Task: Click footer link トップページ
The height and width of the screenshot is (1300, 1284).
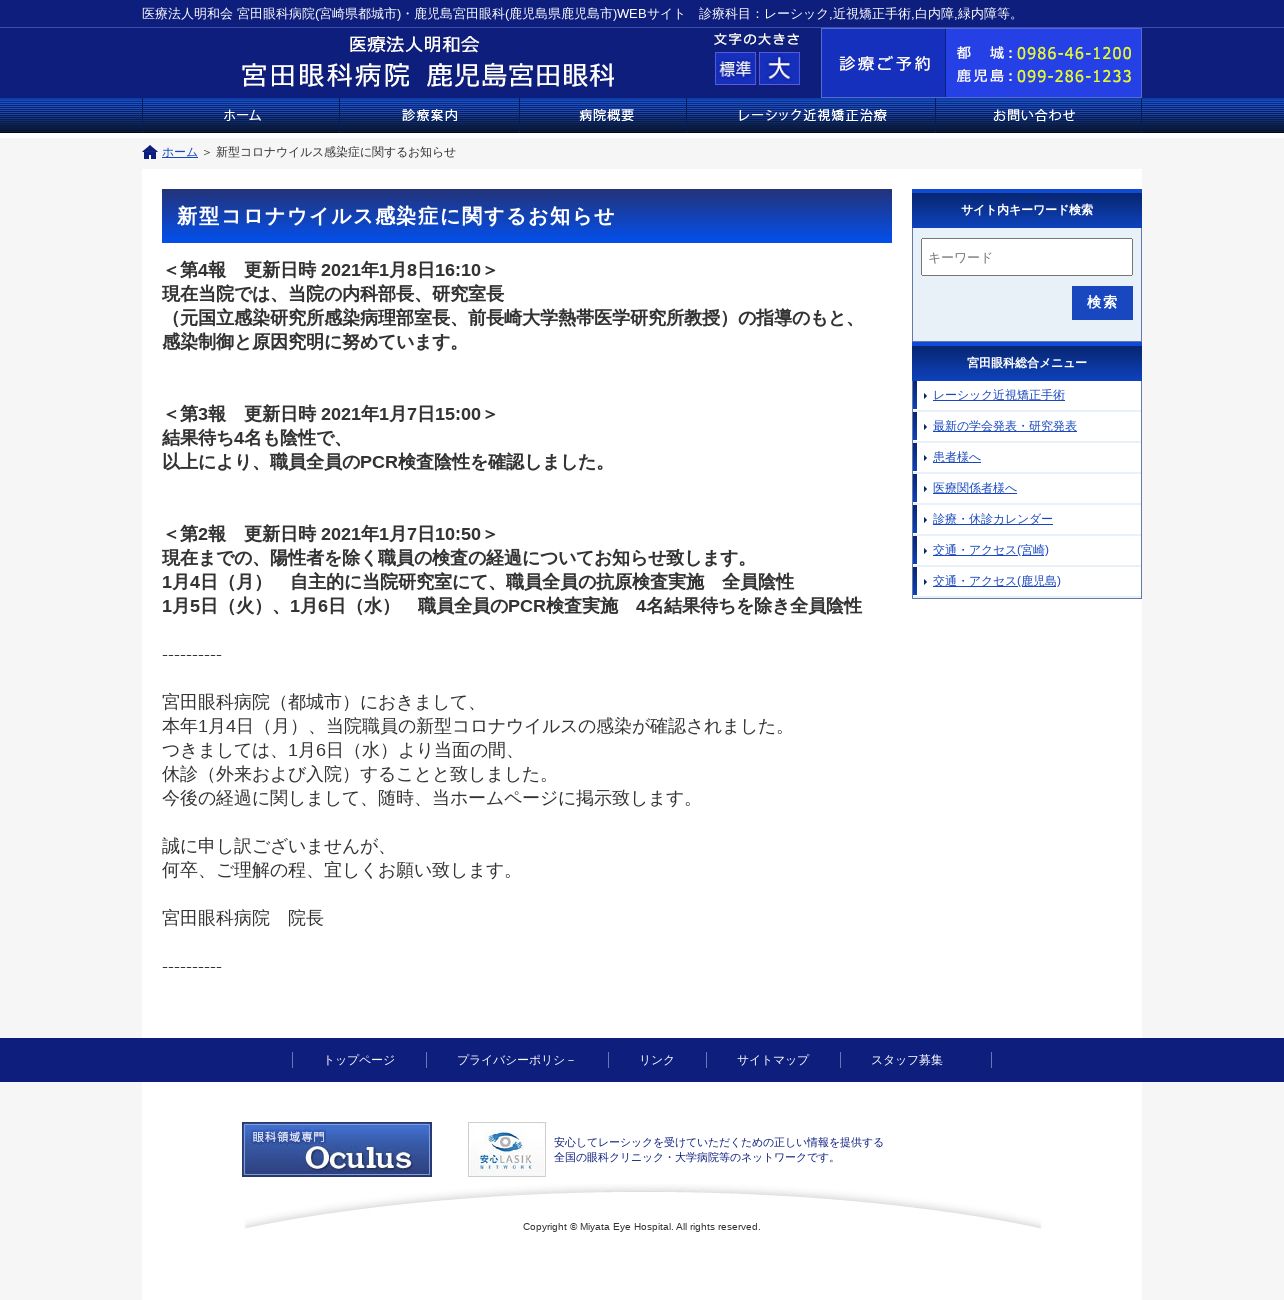Action: click(x=359, y=1060)
